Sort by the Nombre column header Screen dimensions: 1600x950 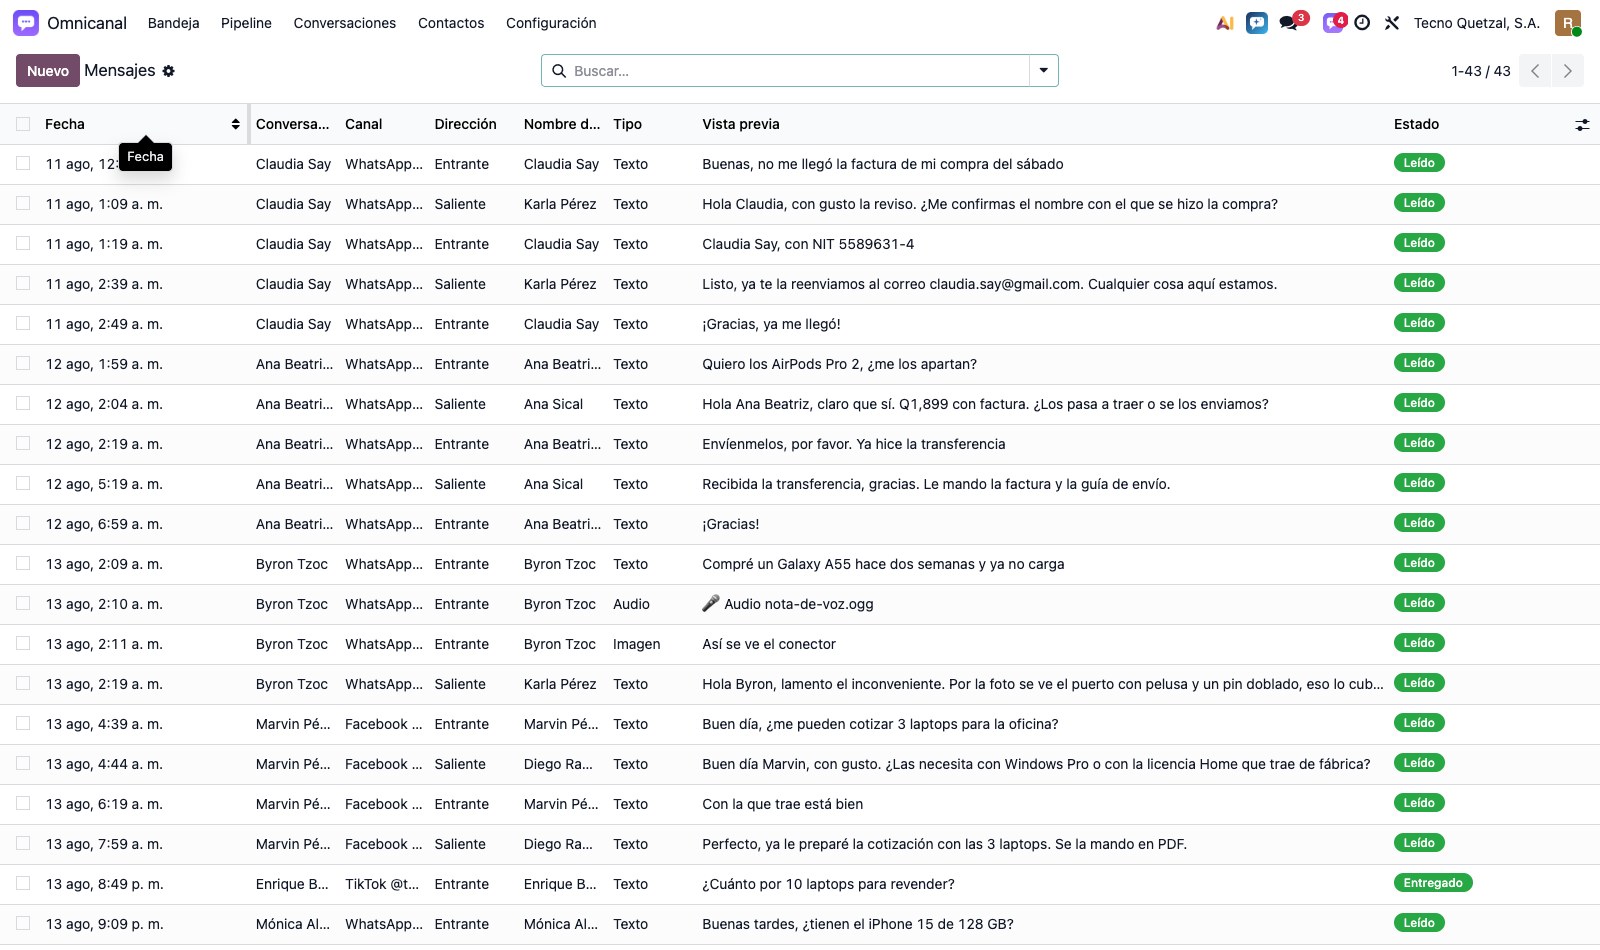coord(562,124)
